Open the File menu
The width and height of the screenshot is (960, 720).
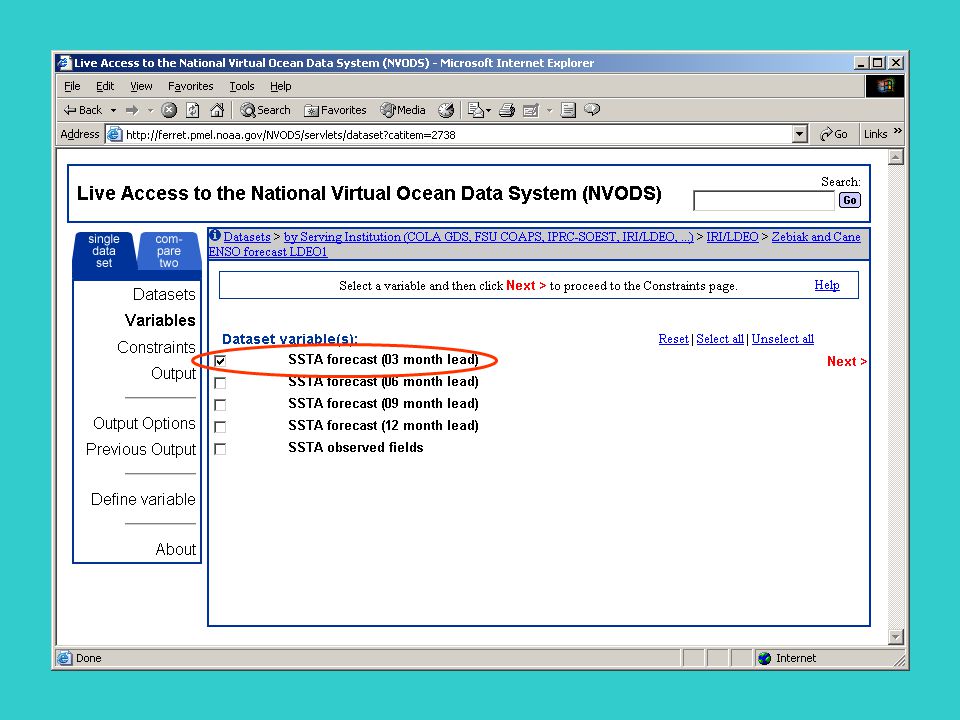click(72, 86)
